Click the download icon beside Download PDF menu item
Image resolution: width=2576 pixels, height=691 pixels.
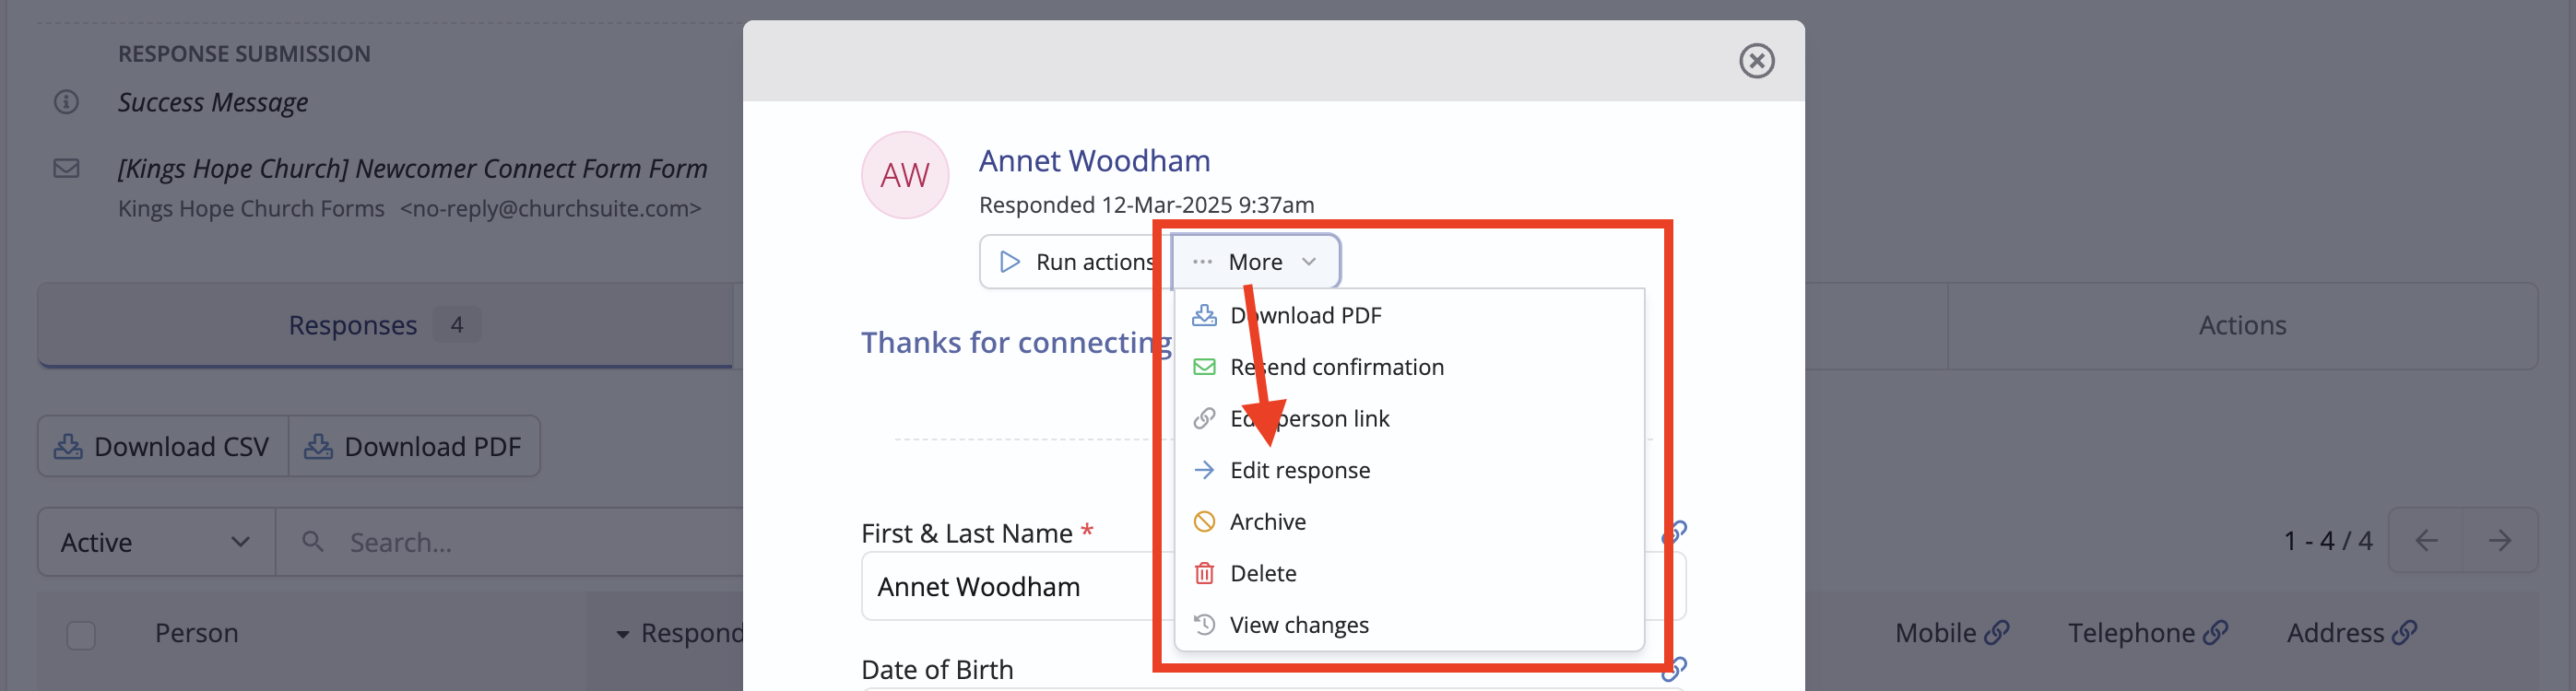point(1204,316)
